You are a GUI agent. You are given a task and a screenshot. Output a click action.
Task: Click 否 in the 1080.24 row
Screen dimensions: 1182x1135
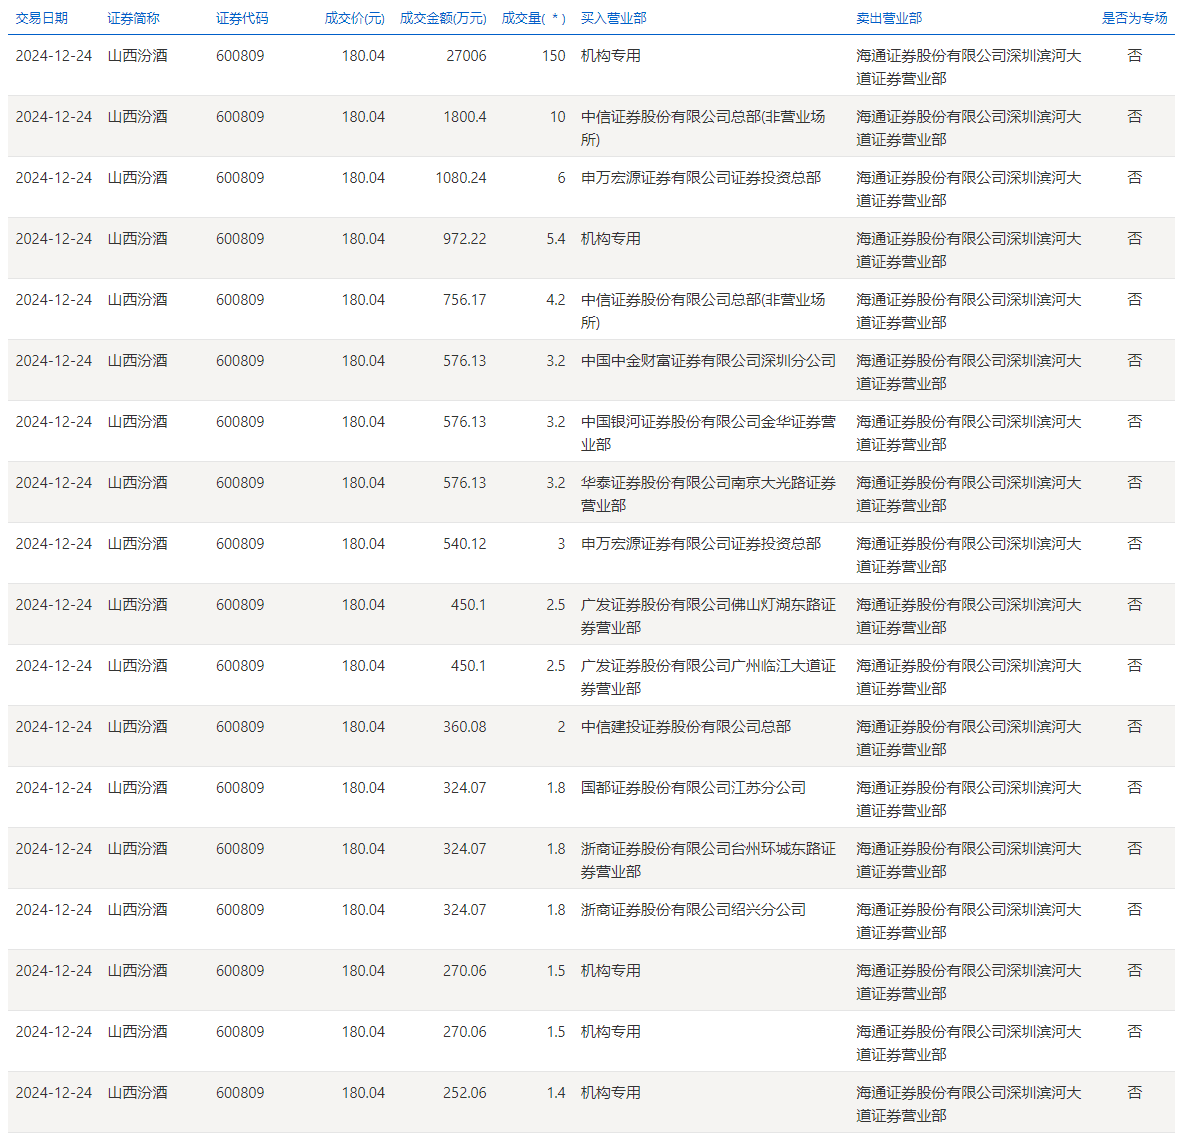(1135, 178)
